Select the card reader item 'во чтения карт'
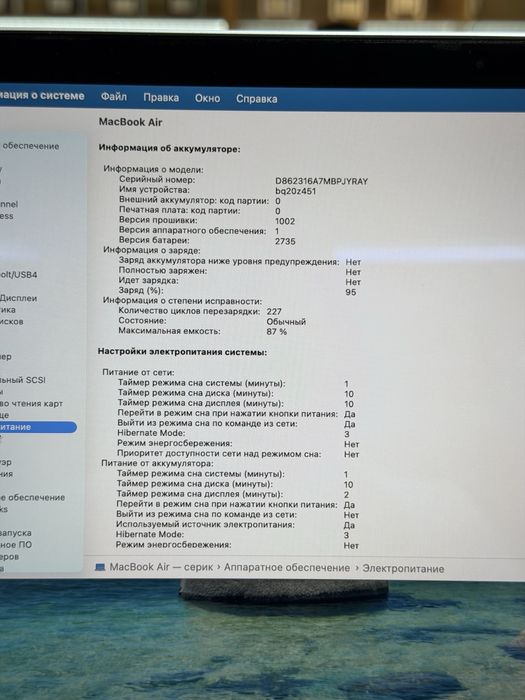525x700 pixels. (x=31, y=404)
